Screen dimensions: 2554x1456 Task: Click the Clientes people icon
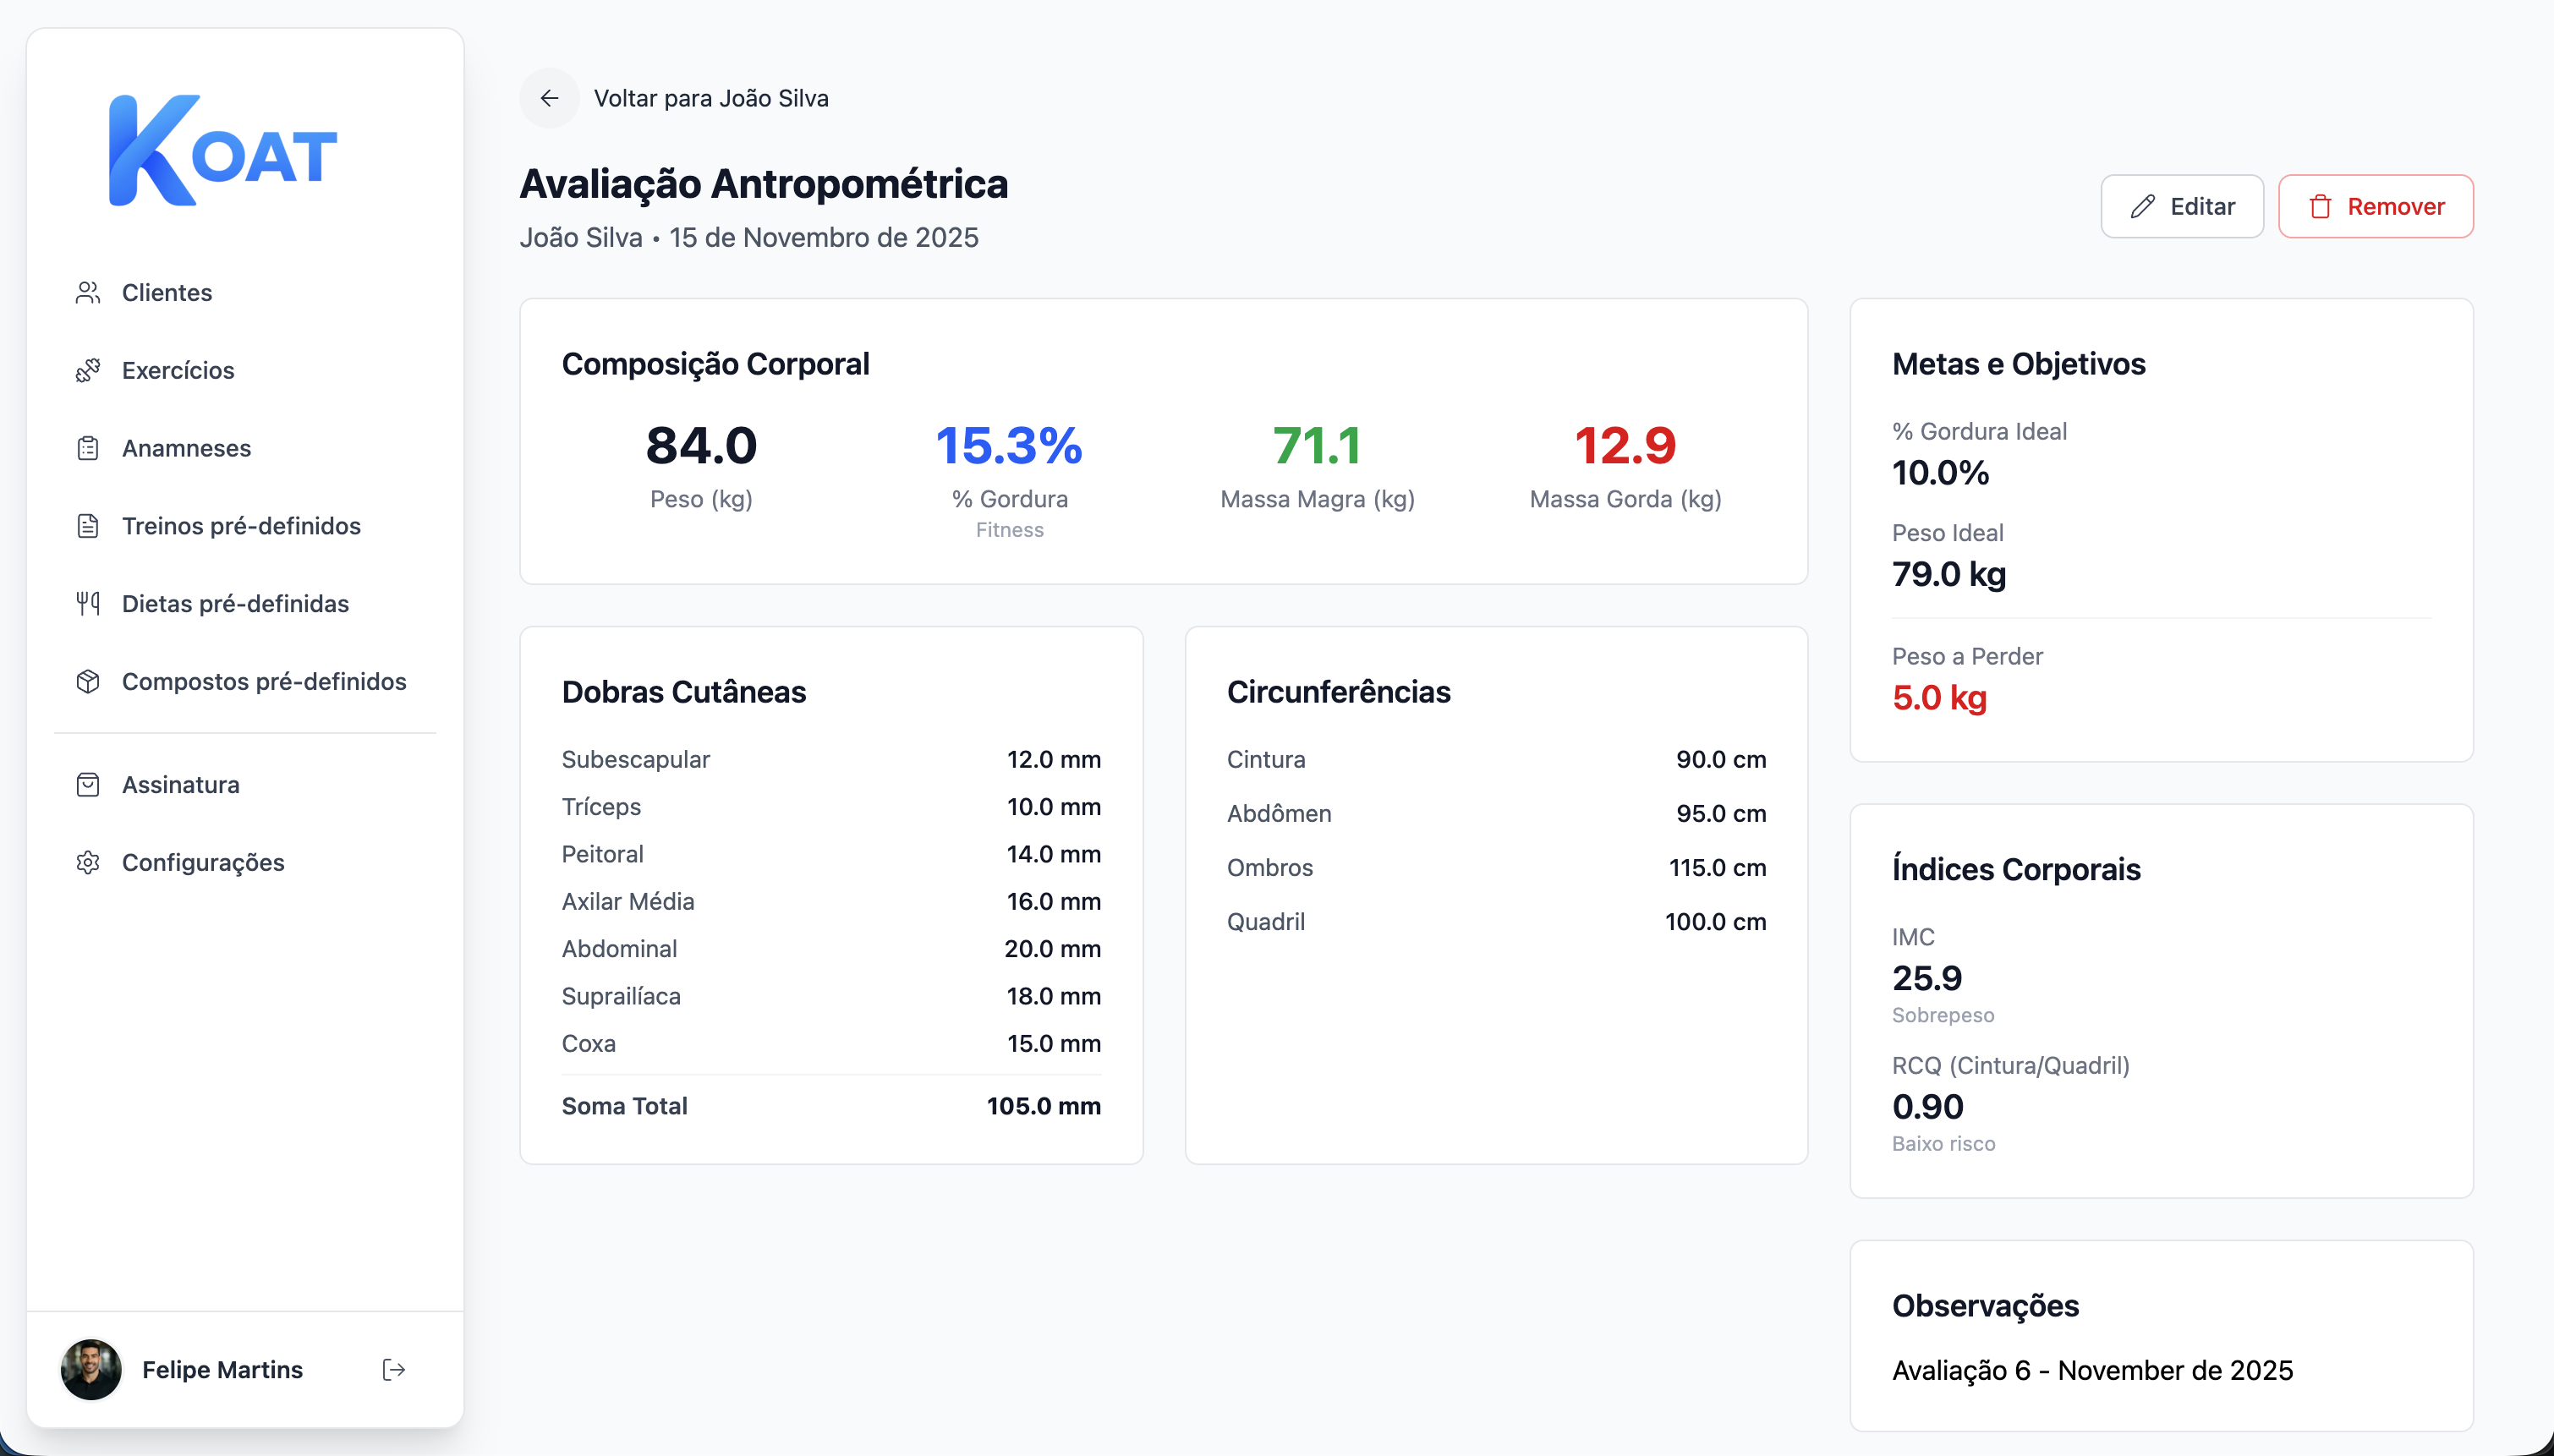[88, 293]
